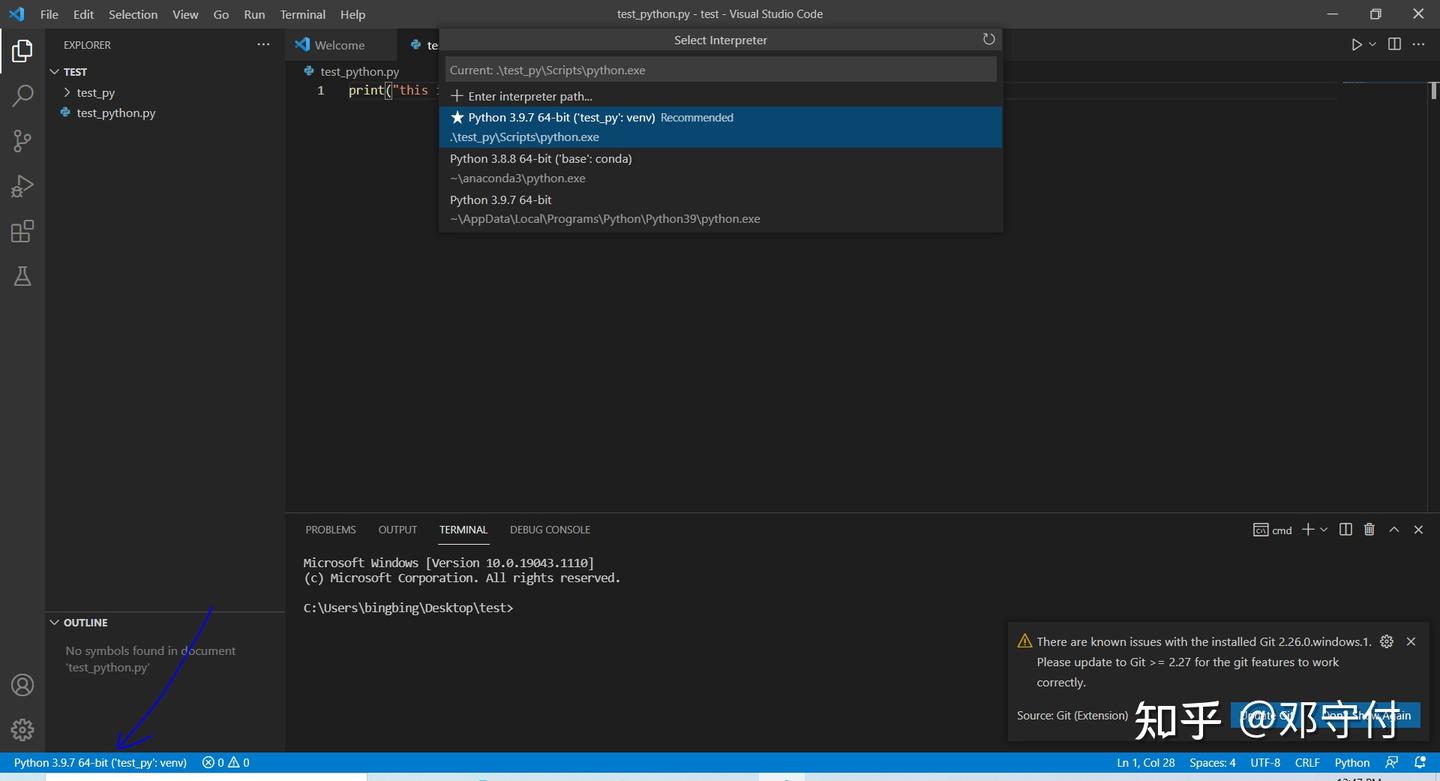Kill the terminal with the trash icon
This screenshot has width=1440, height=781.
[x=1369, y=529]
